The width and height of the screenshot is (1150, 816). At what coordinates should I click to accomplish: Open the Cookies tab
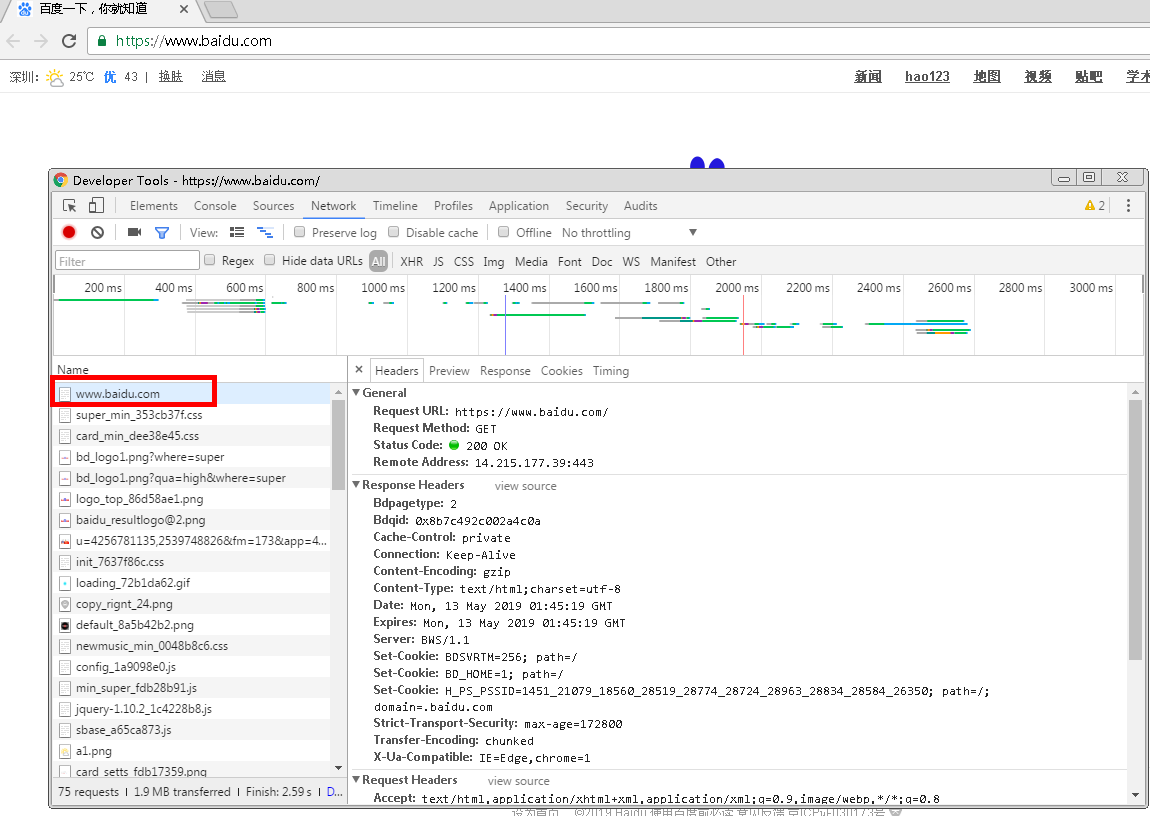(562, 371)
